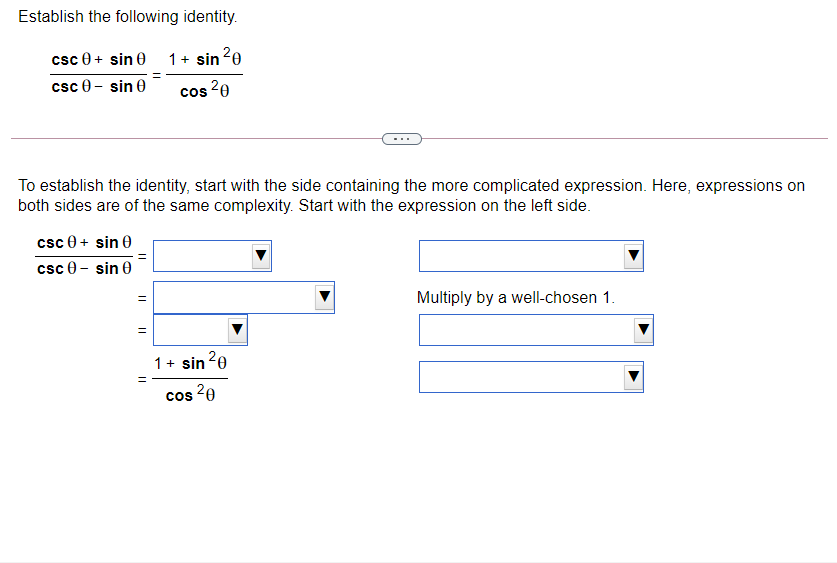Click the 'Multiply by a well-chosen 1.' text
The image size is (837, 563).
(x=516, y=297)
